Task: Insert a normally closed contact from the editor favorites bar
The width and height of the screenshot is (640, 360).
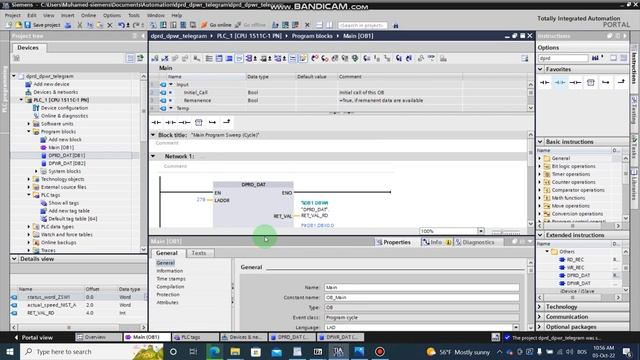Action: 171,122
